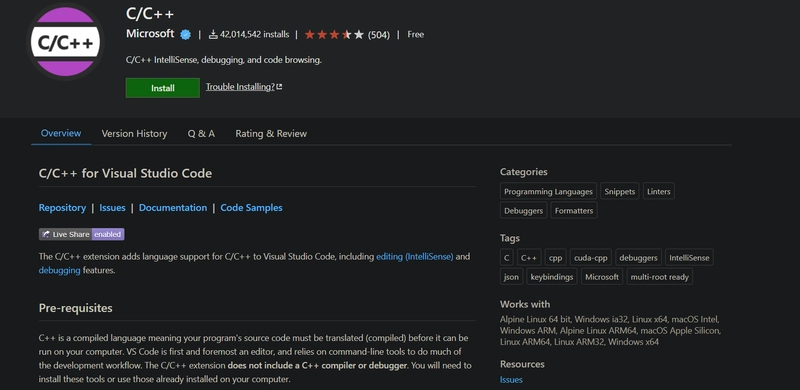Open the Issues link under Resources
Screen dimensions: 800x390
(511, 379)
